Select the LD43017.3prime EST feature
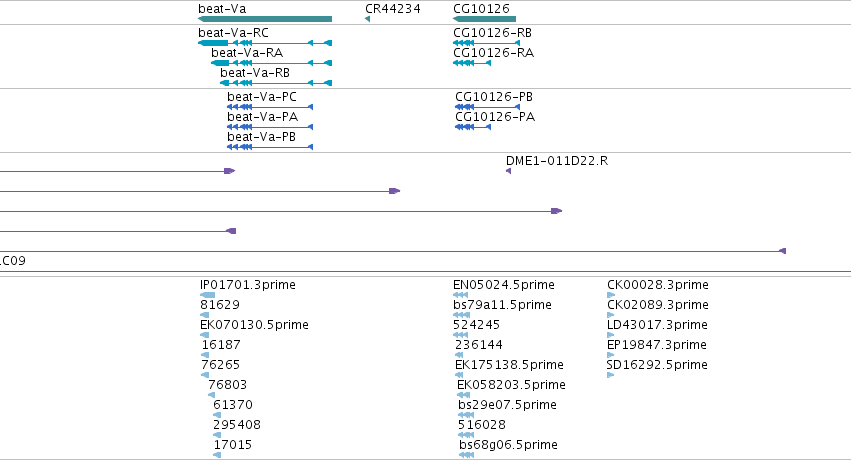The width and height of the screenshot is (851, 460). (x=611, y=335)
